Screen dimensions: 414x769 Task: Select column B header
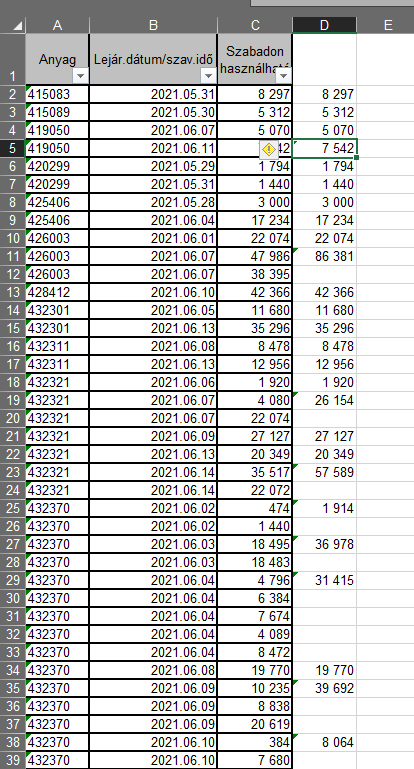tap(154, 25)
